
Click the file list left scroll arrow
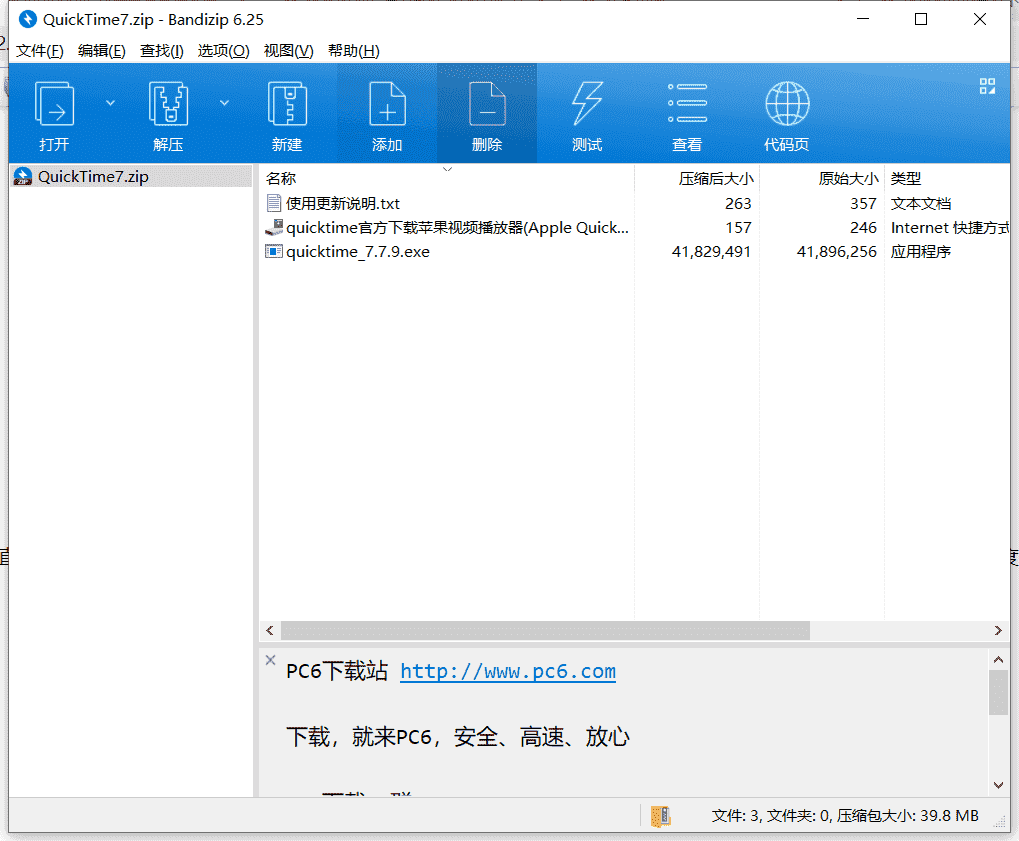[270, 630]
